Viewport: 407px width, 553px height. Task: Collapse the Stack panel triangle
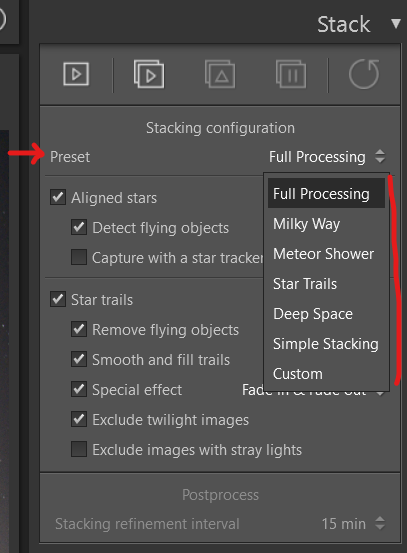pyautogui.click(x=396, y=24)
